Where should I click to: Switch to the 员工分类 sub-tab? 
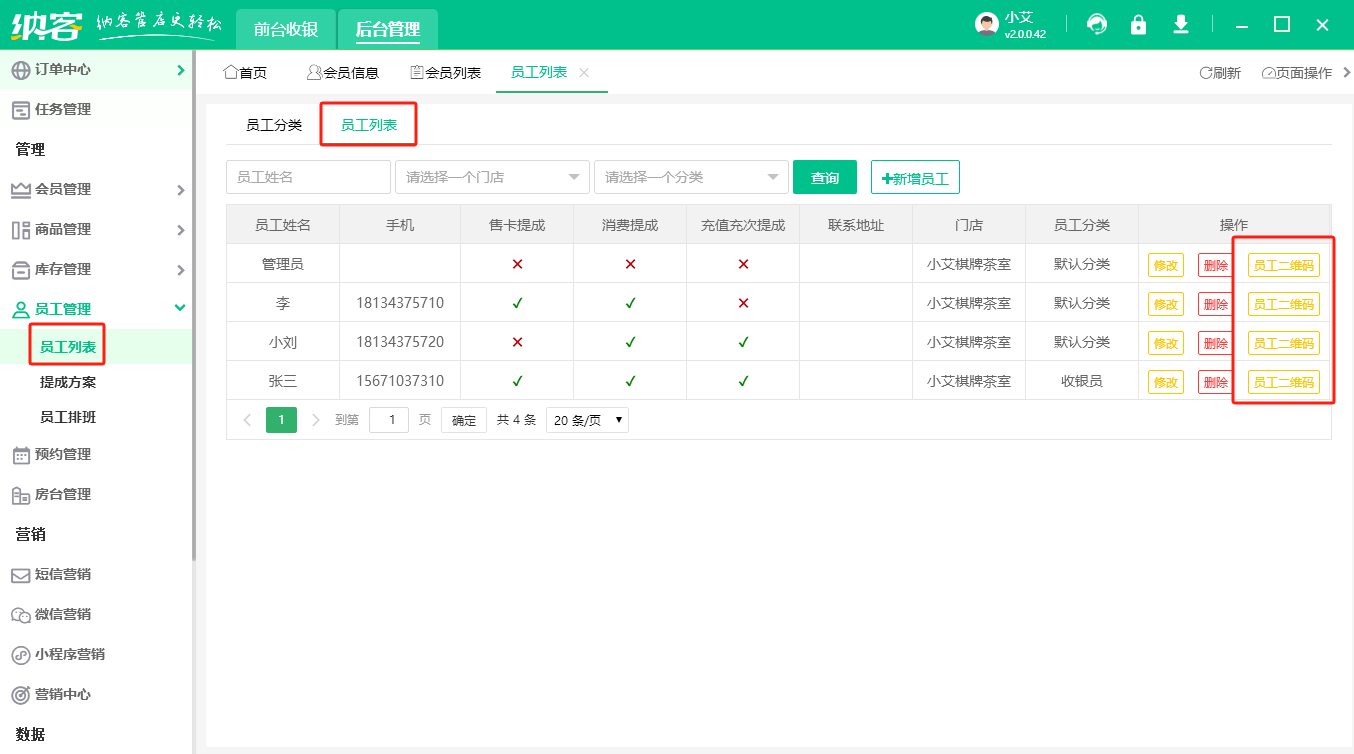point(274,126)
